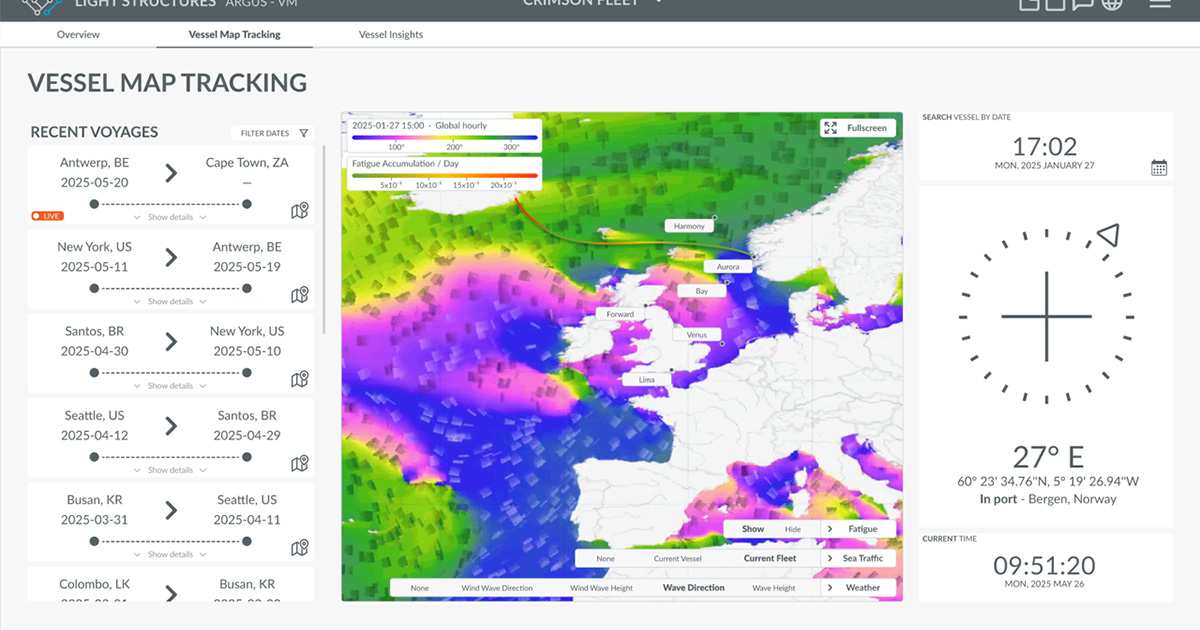Click the LIVE badge on the Antwerp voyage
Viewport: 1200px width, 630px height.
pyautogui.click(x=46, y=216)
